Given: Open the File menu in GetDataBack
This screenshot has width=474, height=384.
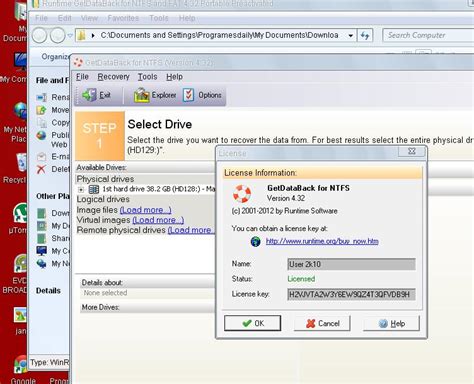Looking at the screenshot, I should 82,77.
